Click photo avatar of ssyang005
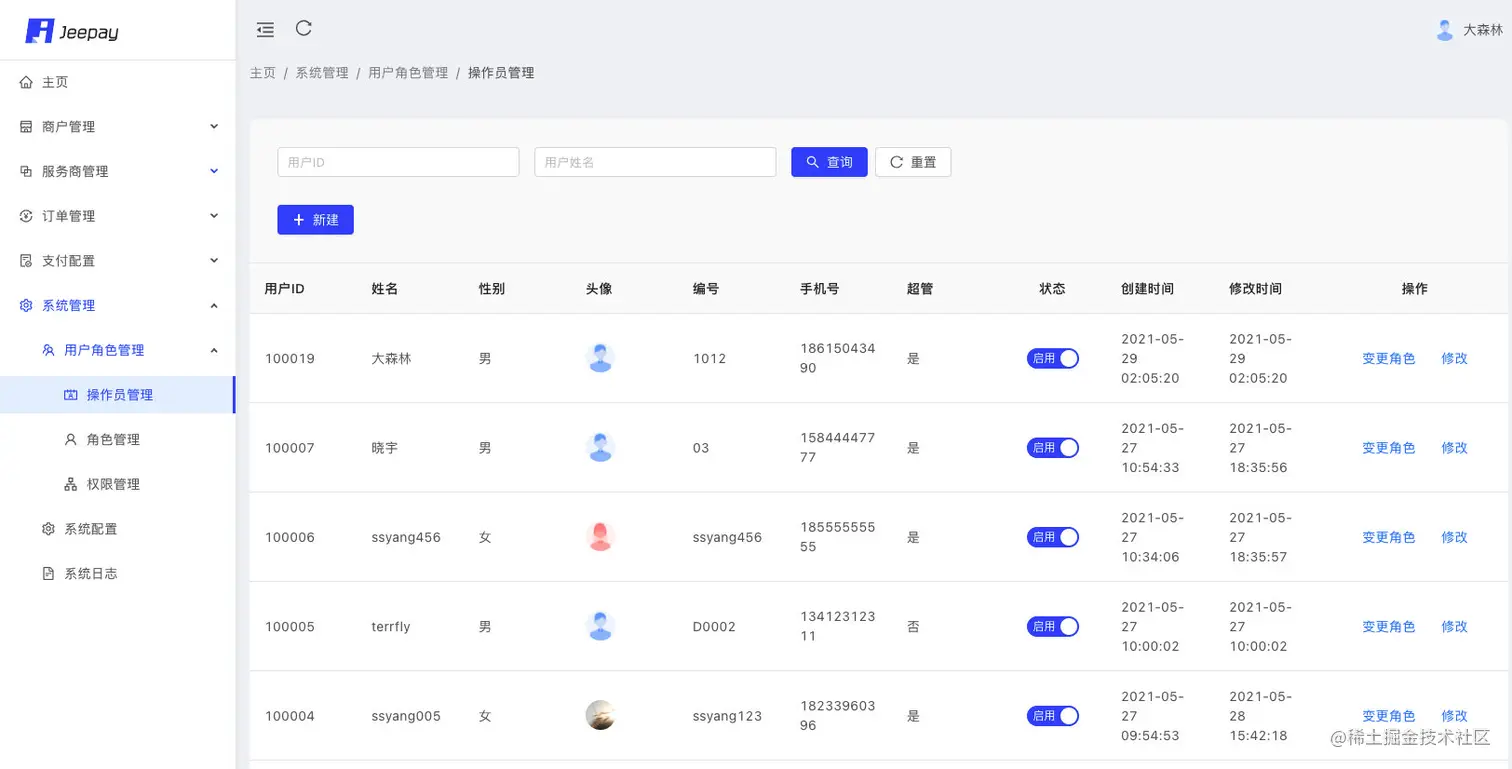Image resolution: width=1512 pixels, height=769 pixels. point(600,715)
